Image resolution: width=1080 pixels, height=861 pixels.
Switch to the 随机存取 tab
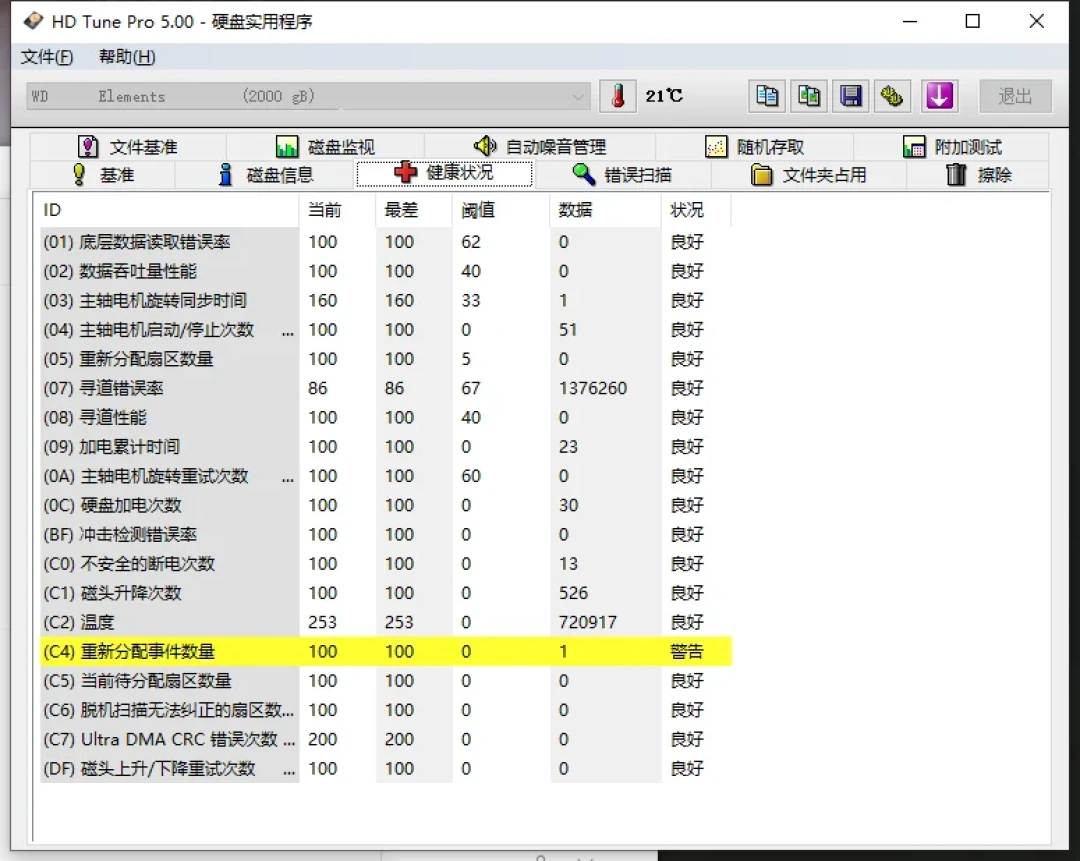(x=755, y=147)
